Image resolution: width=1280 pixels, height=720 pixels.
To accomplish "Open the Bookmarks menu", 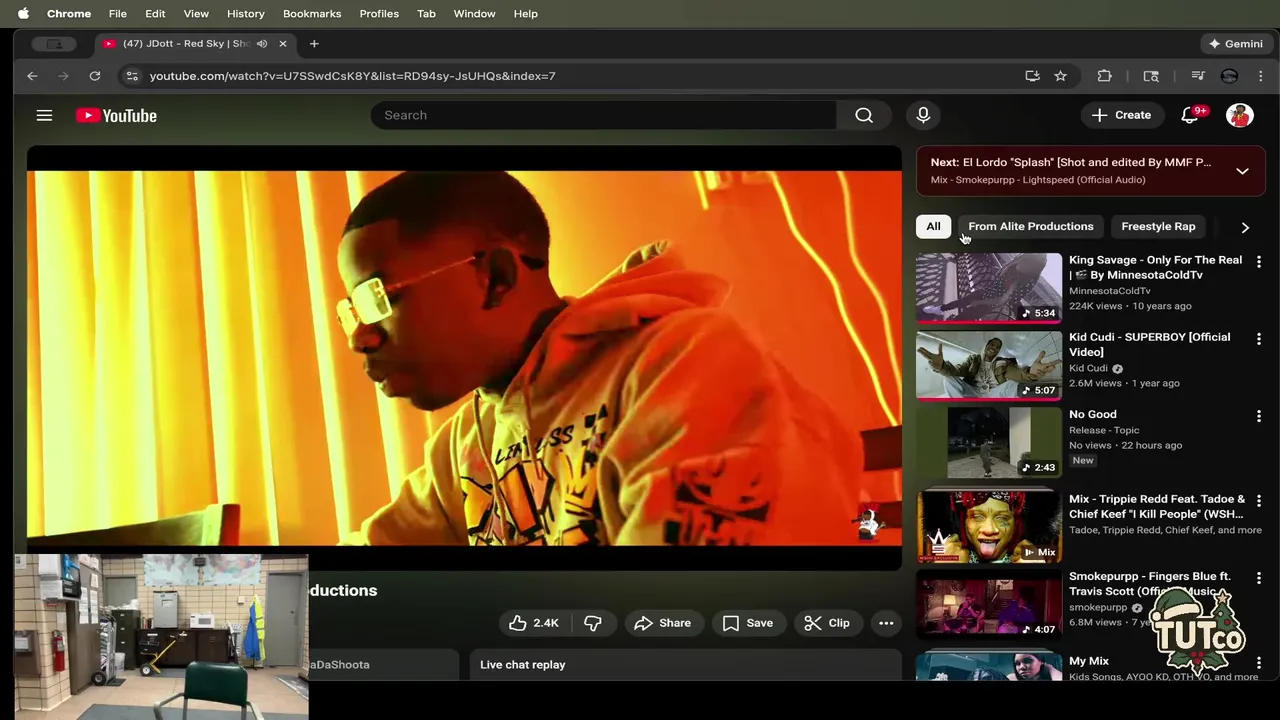I will click(x=312, y=14).
